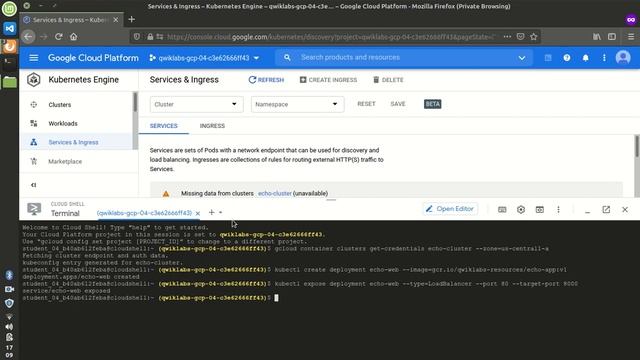Open the echo-cluster link
Image resolution: width=640 pixels, height=360 pixels.
coord(275,193)
